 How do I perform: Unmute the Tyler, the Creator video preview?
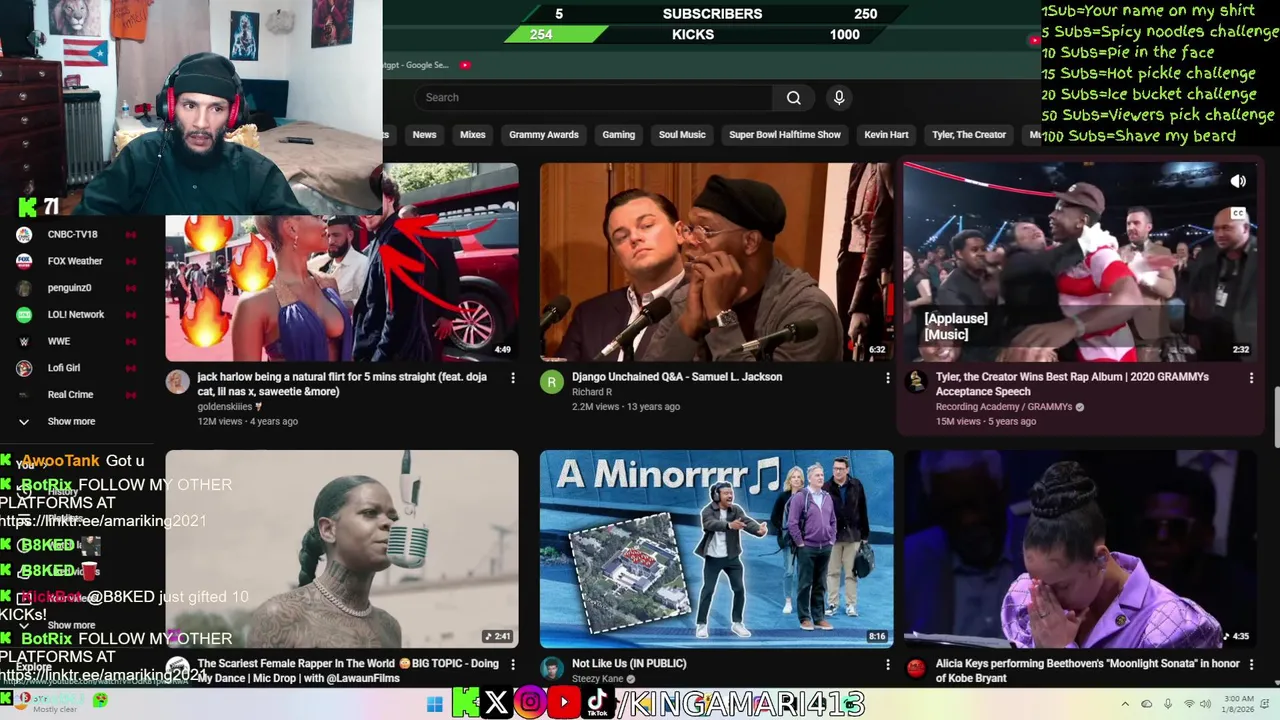click(x=1238, y=181)
